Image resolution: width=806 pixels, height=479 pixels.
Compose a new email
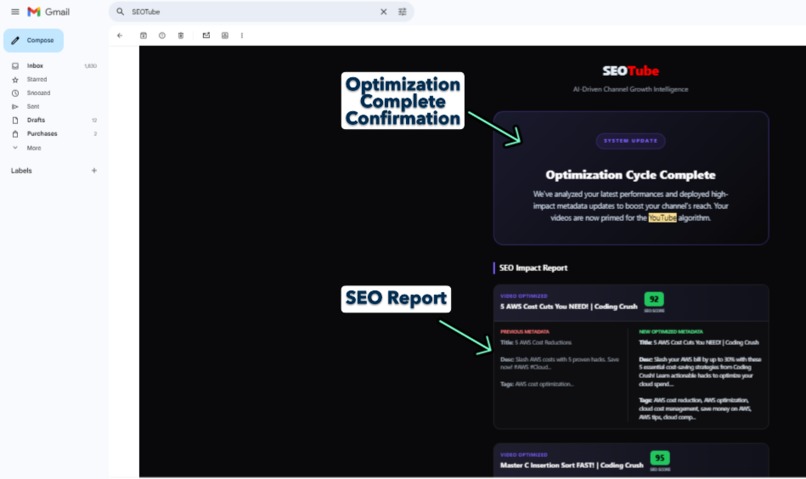33,40
